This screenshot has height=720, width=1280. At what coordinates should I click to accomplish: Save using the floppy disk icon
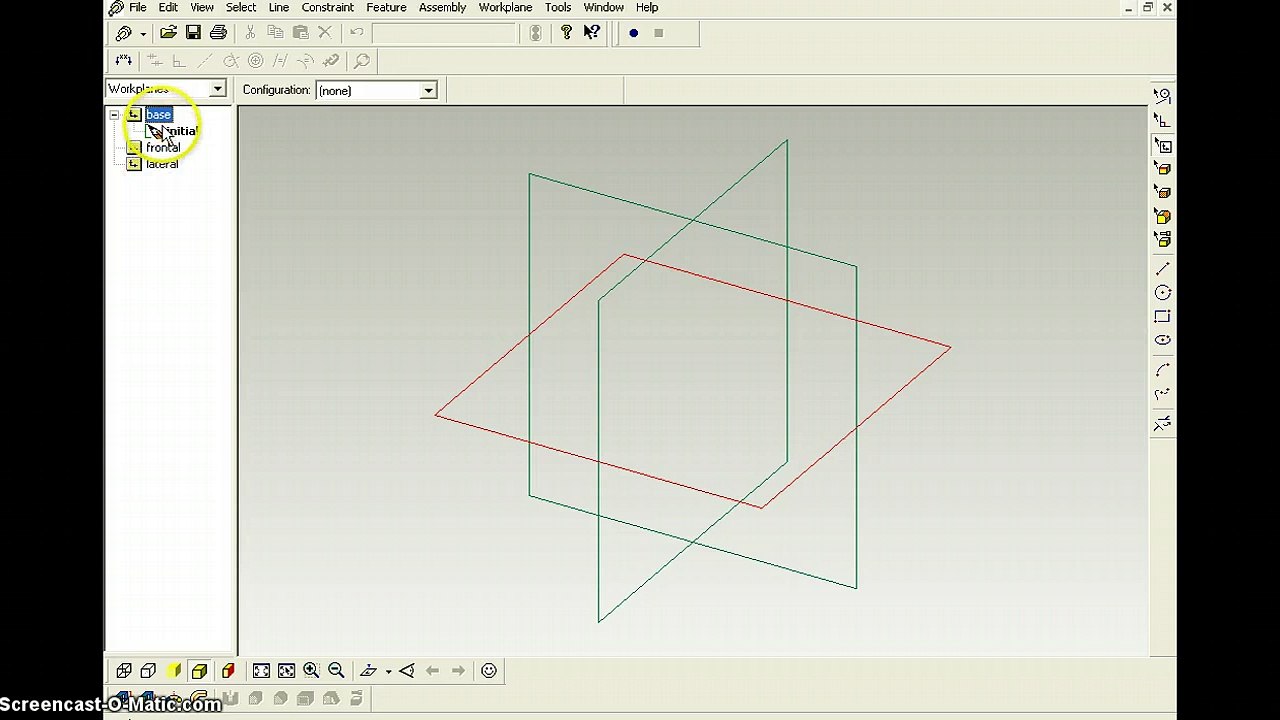193,33
